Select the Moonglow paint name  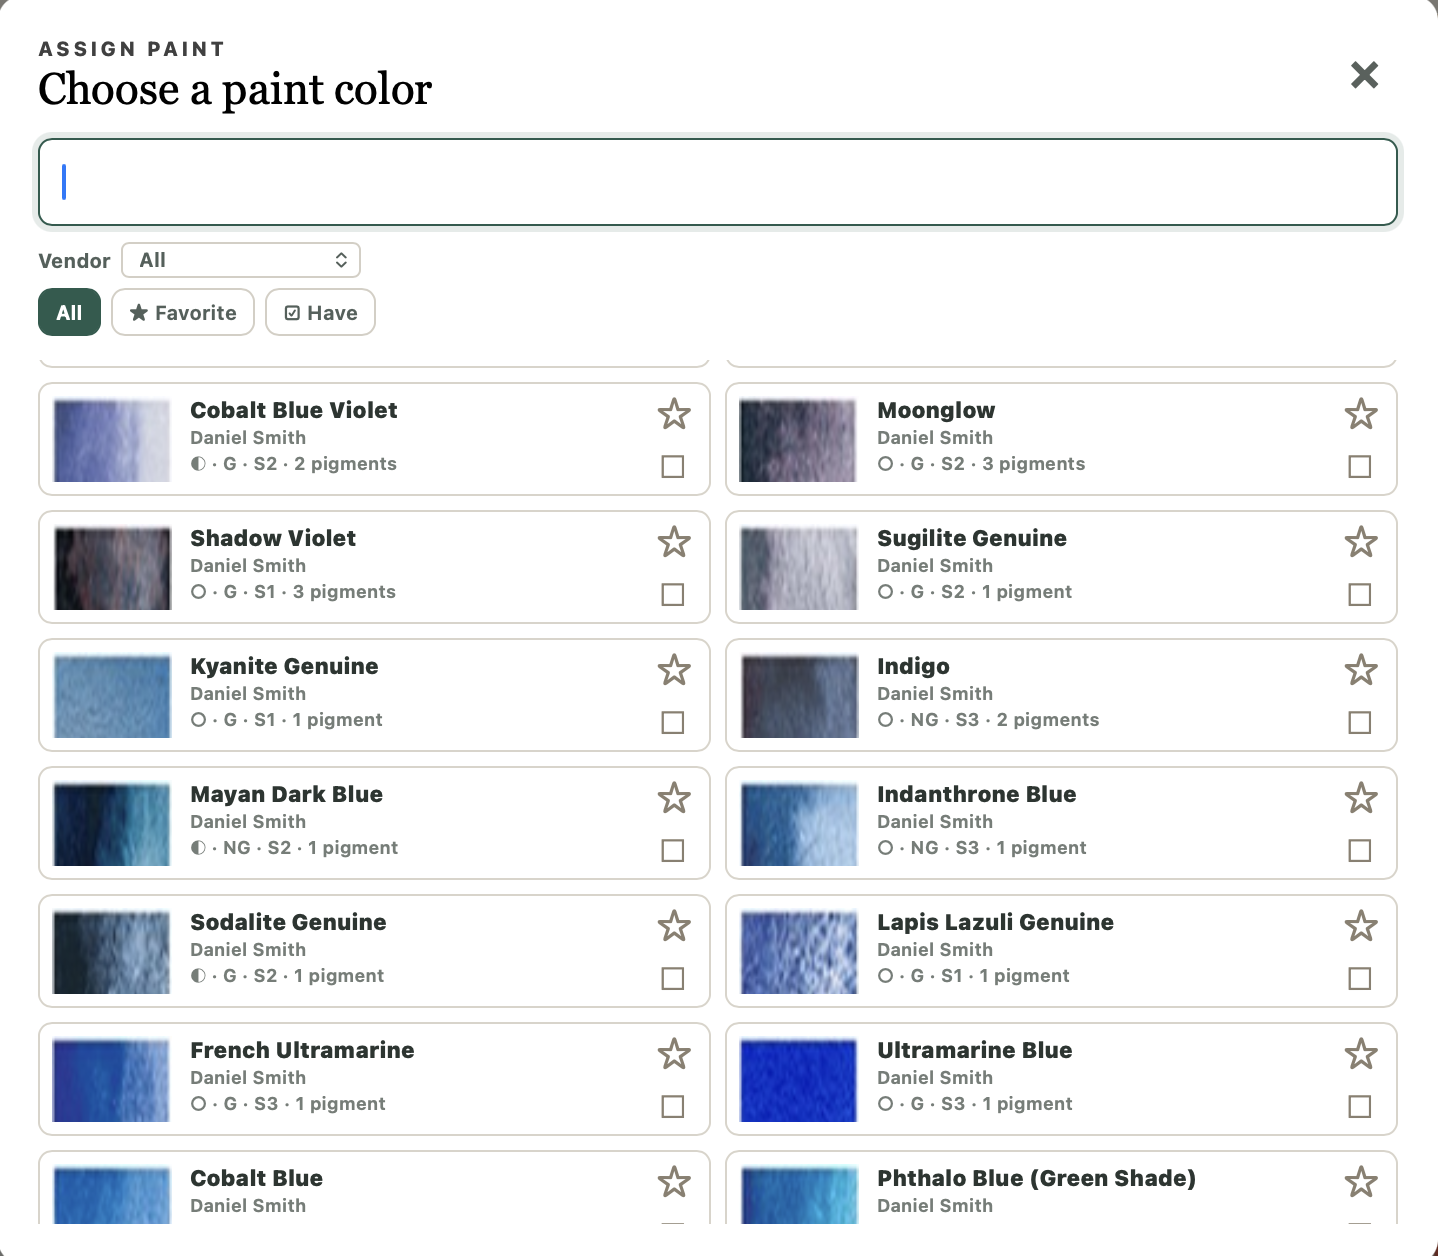tap(936, 411)
